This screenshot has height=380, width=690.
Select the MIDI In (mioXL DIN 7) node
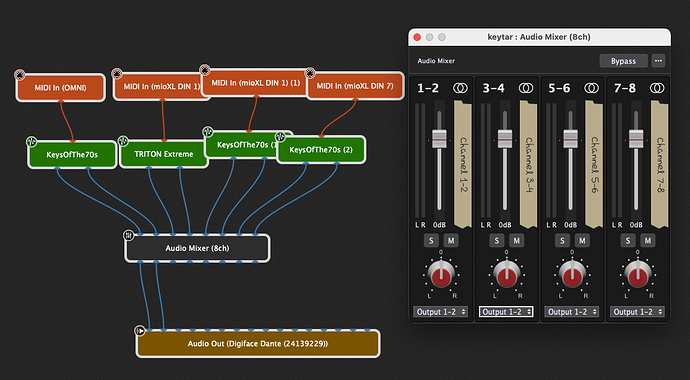tap(356, 86)
